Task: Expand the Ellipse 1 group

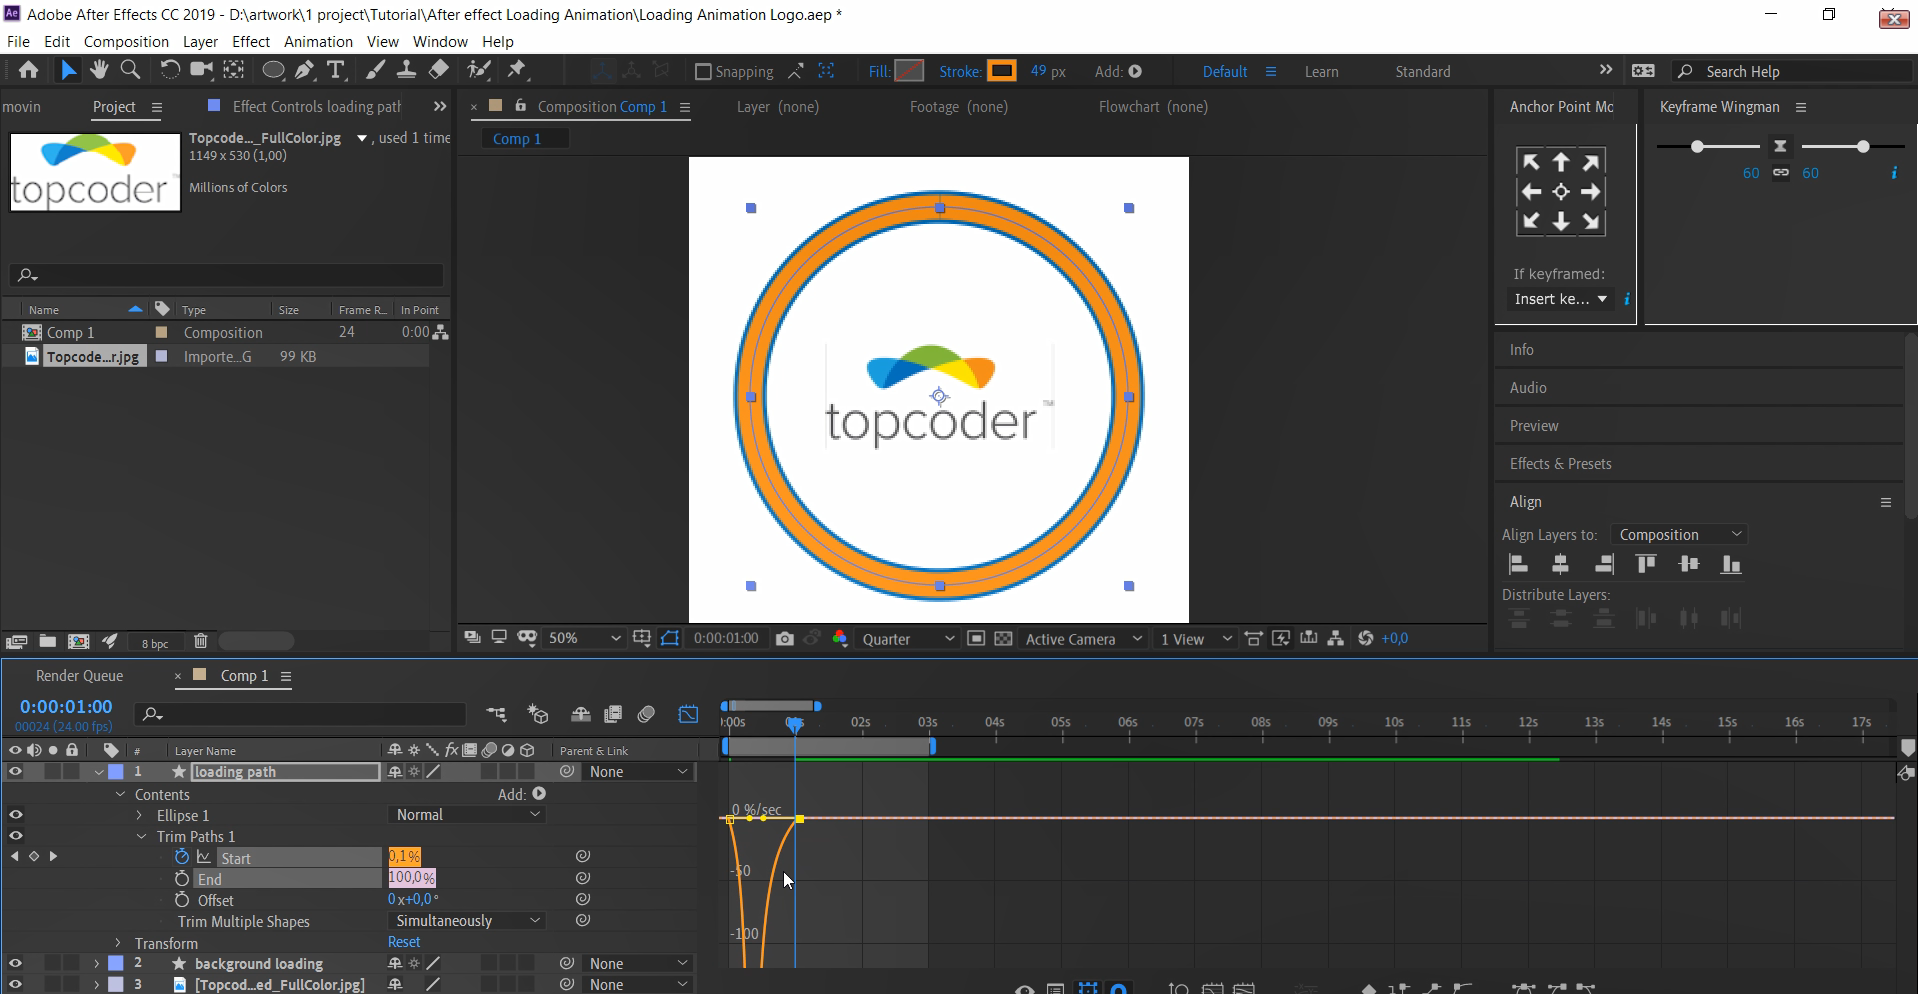Action: (140, 815)
